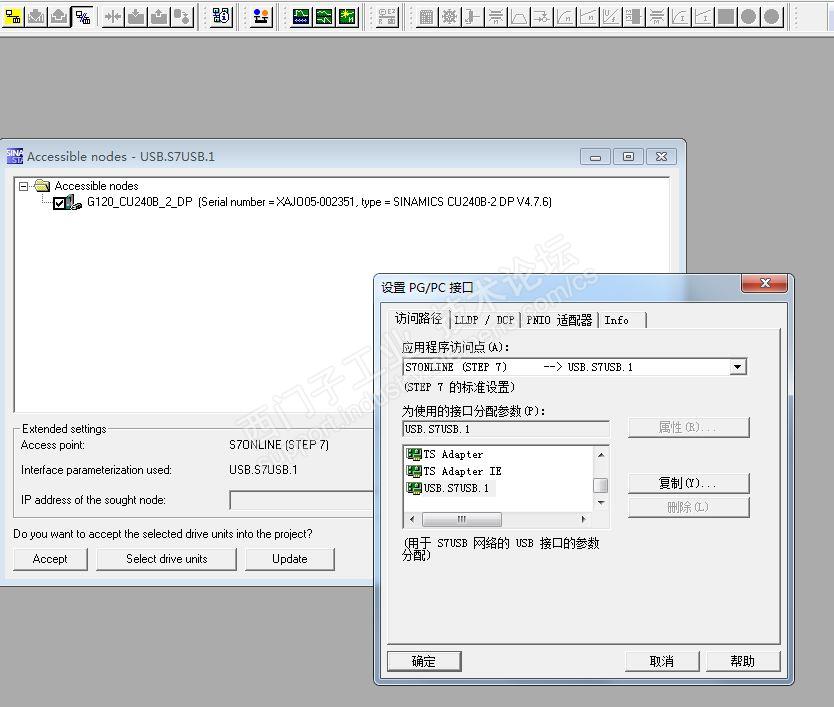Viewport: 834px width, 707px height.
Task: Click the interface list scroll-down arrow
Action: click(x=601, y=503)
